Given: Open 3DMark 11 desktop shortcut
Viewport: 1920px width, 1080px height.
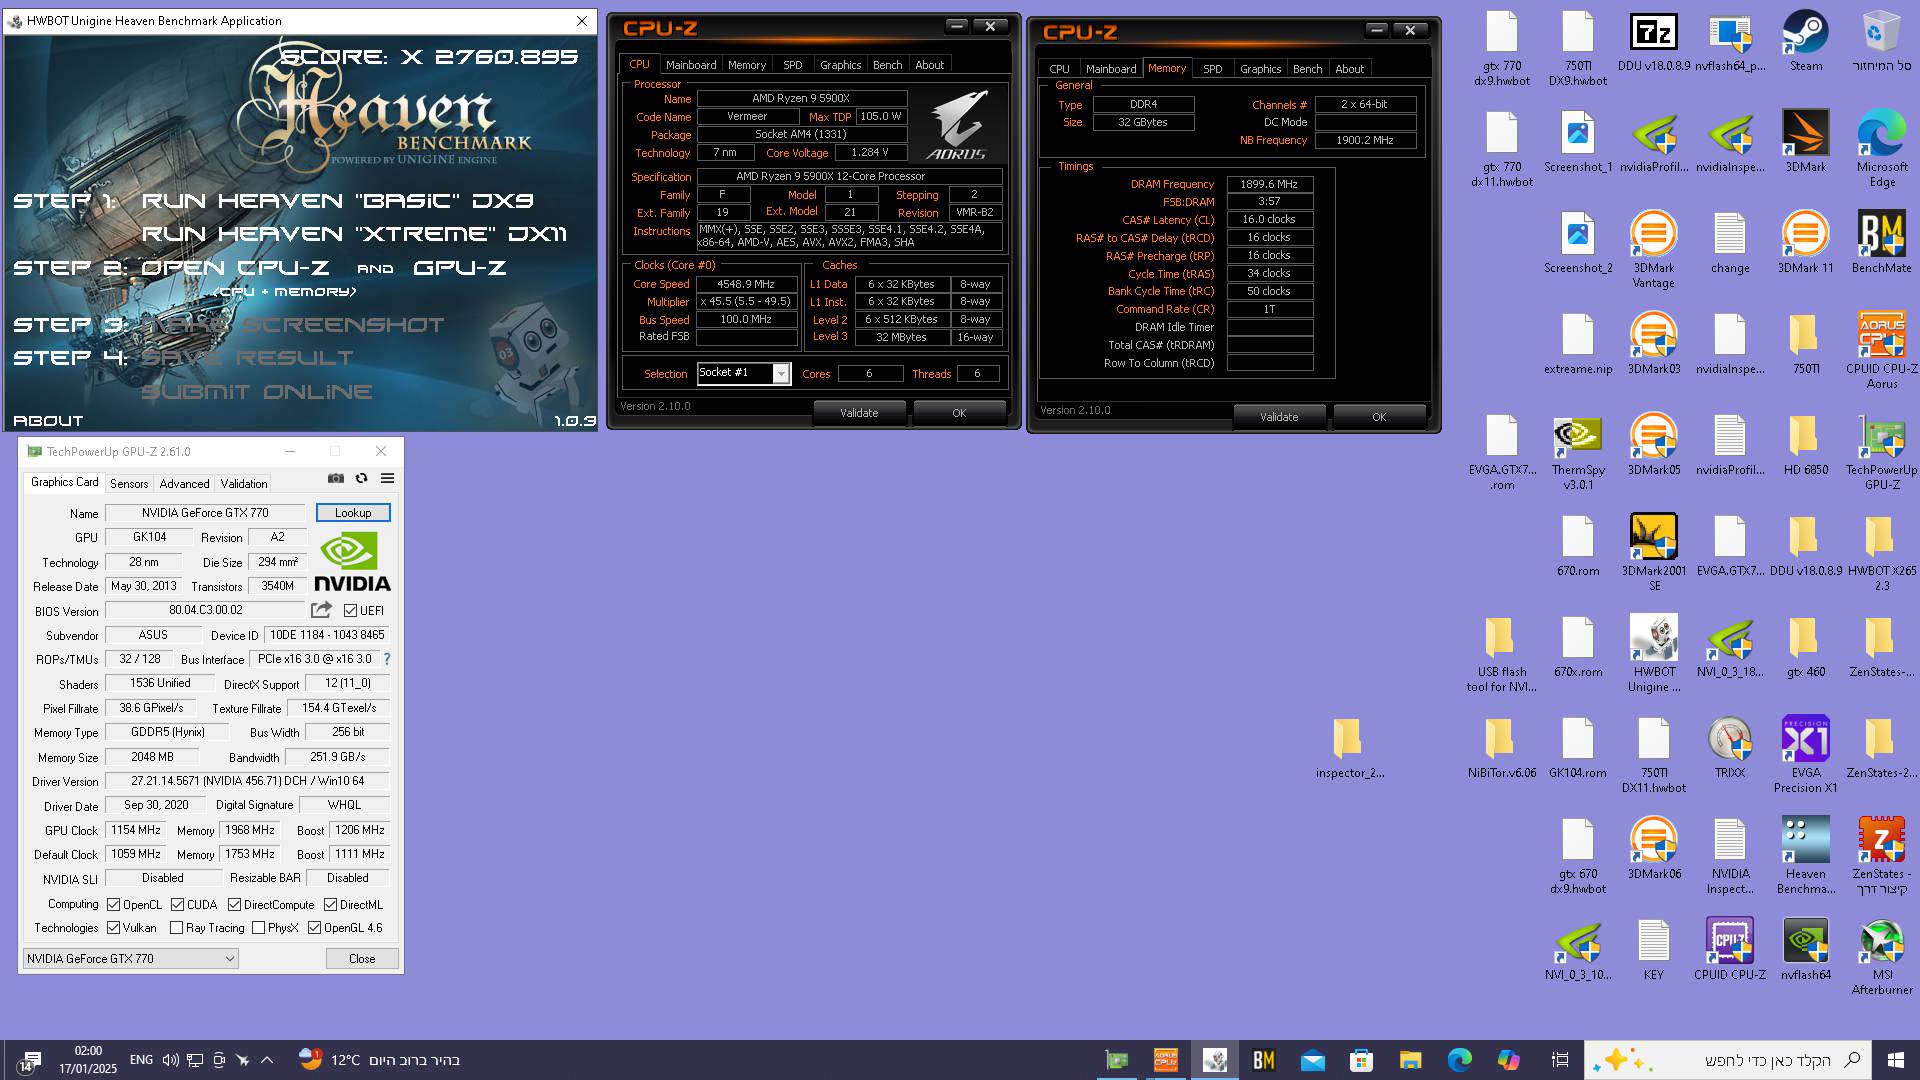Looking at the screenshot, I should tap(1805, 244).
